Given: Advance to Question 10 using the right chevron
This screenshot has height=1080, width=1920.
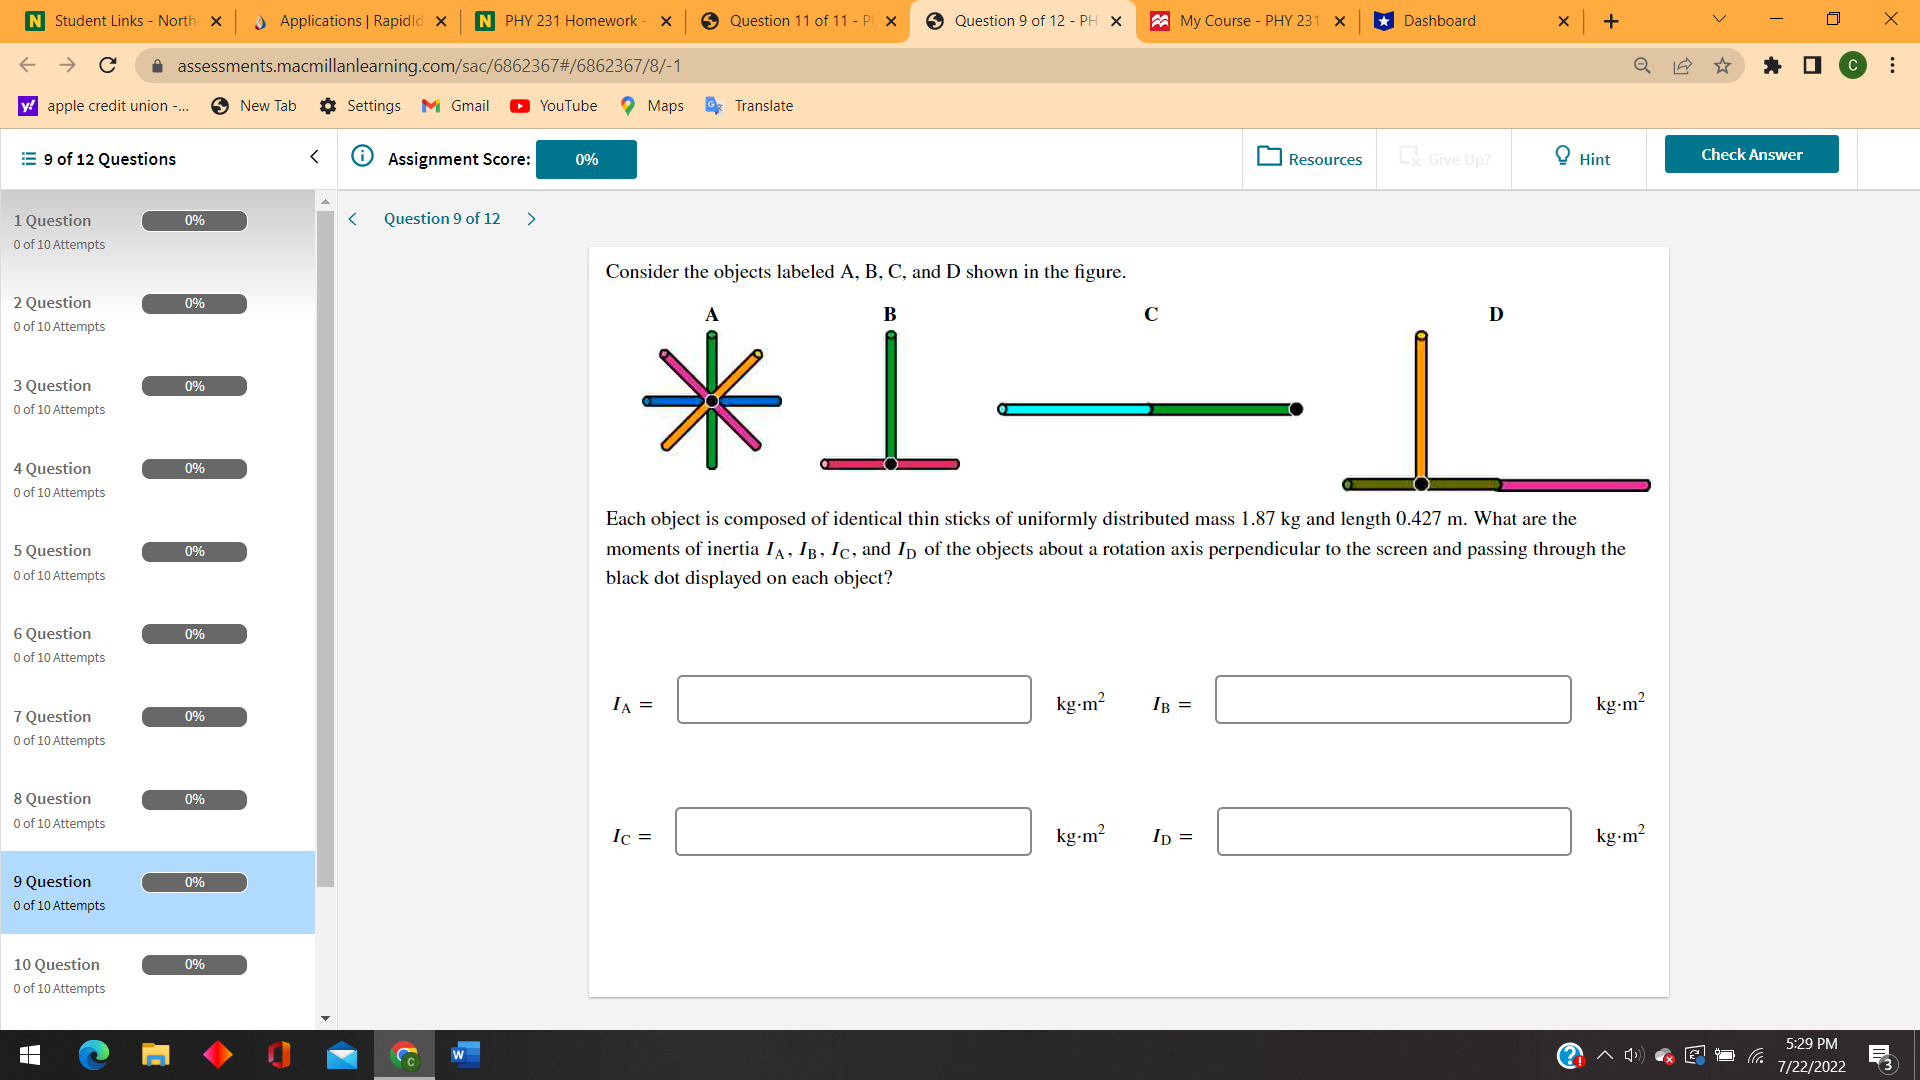Looking at the screenshot, I should [531, 218].
